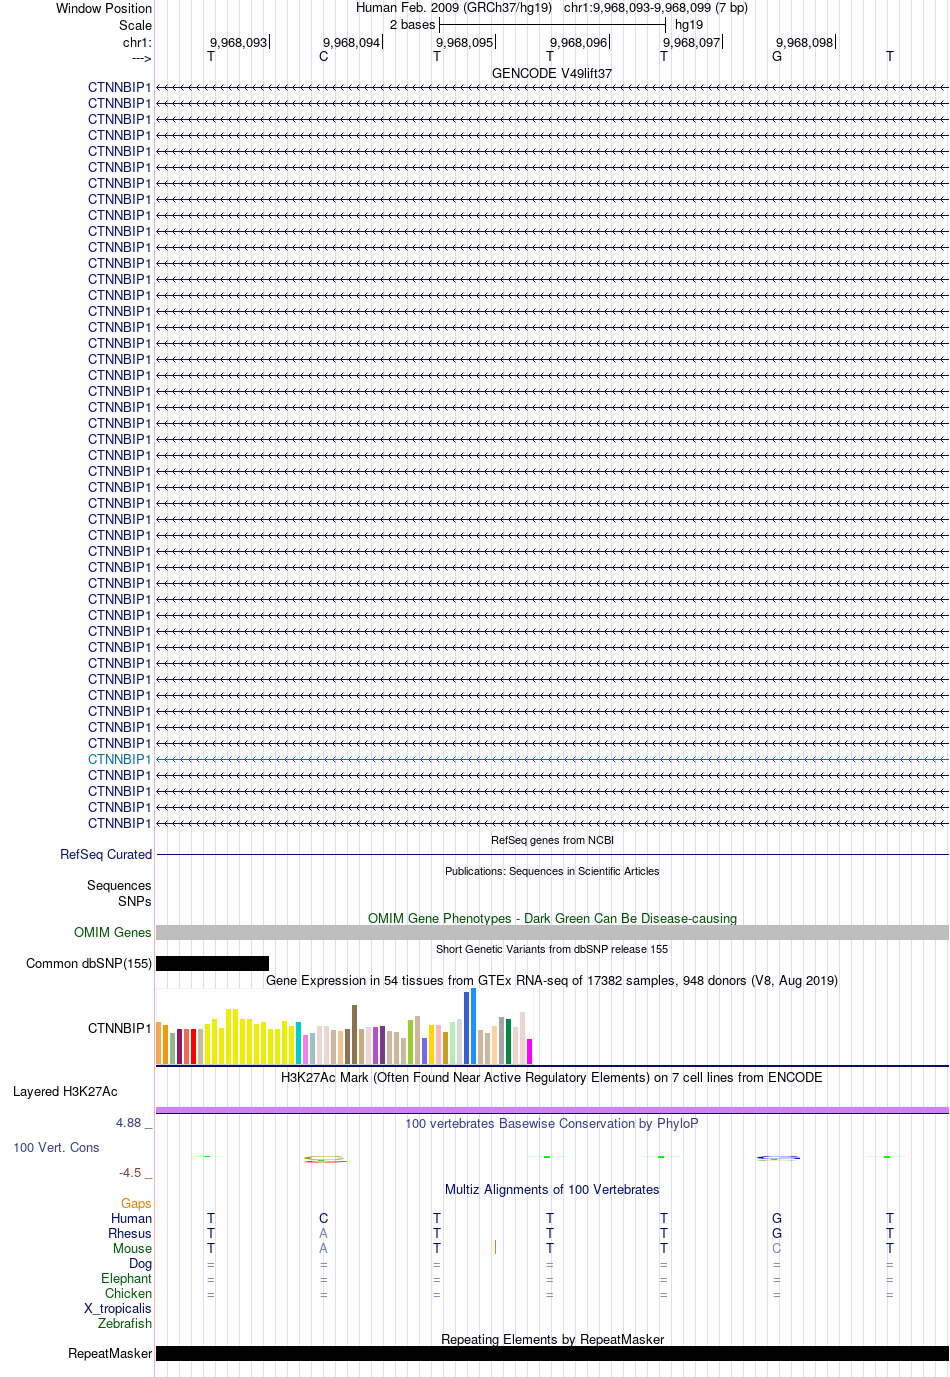Click the RefSeq Curated intron line
The width and height of the screenshot is (950, 1377).
pyautogui.click(x=552, y=854)
